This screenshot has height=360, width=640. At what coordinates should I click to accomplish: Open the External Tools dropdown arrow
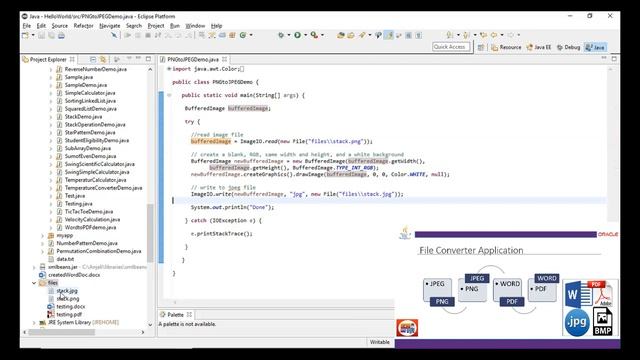tap(322, 35)
